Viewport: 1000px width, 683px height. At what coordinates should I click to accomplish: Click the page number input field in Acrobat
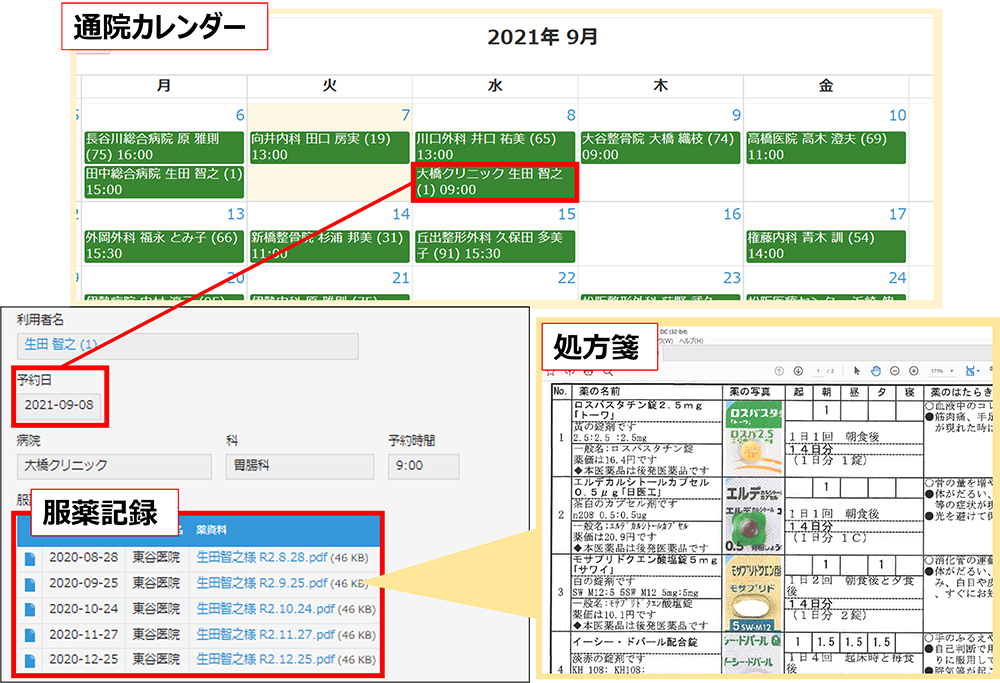(x=817, y=370)
